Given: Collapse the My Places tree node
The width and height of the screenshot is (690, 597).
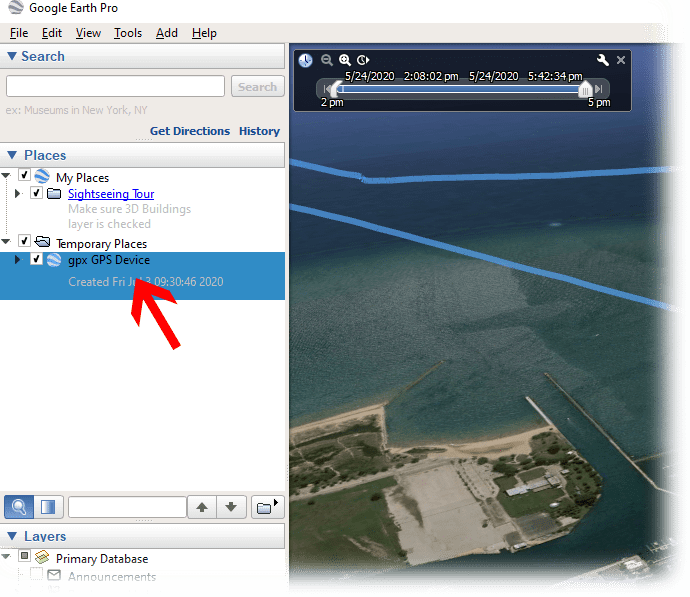Looking at the screenshot, I should (x=6, y=176).
